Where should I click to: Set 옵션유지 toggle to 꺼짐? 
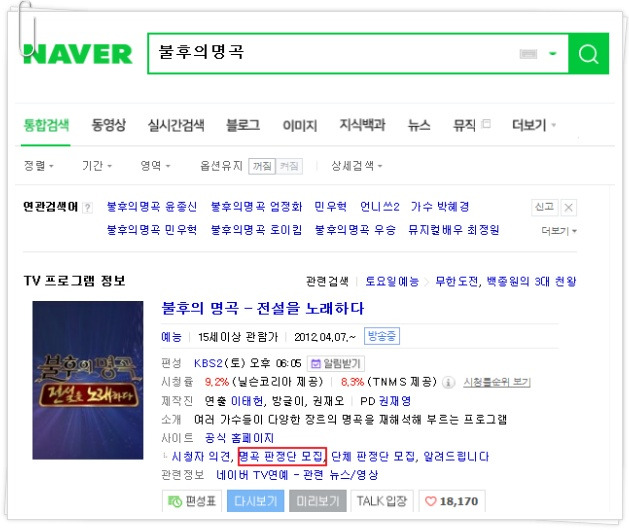tap(262, 166)
